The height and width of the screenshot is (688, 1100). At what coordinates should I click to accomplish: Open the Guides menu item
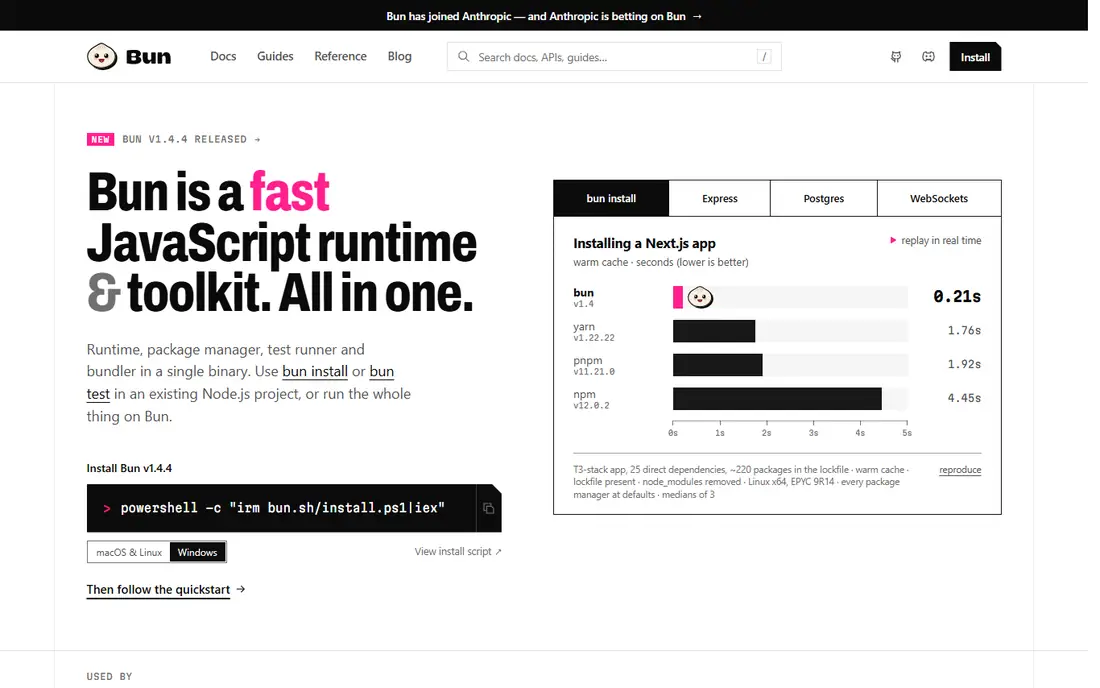(x=275, y=56)
